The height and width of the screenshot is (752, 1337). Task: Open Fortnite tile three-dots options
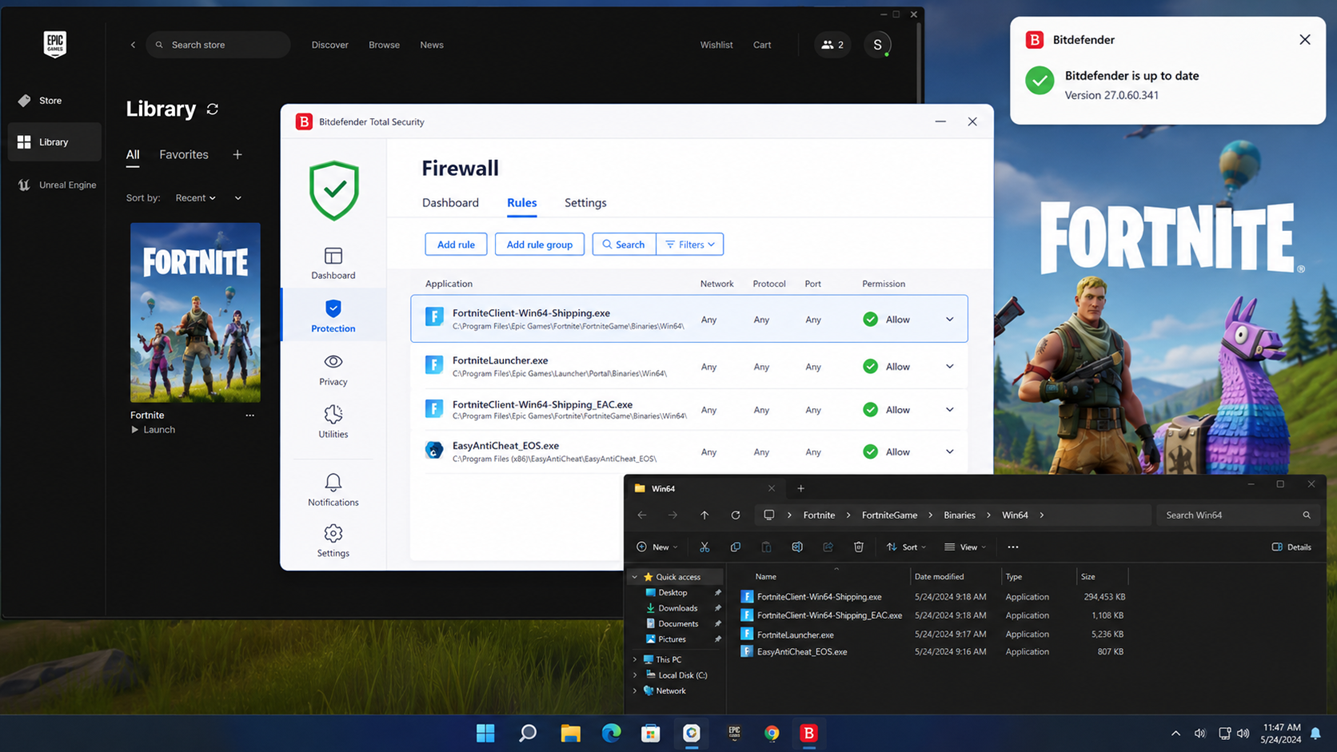coord(250,415)
